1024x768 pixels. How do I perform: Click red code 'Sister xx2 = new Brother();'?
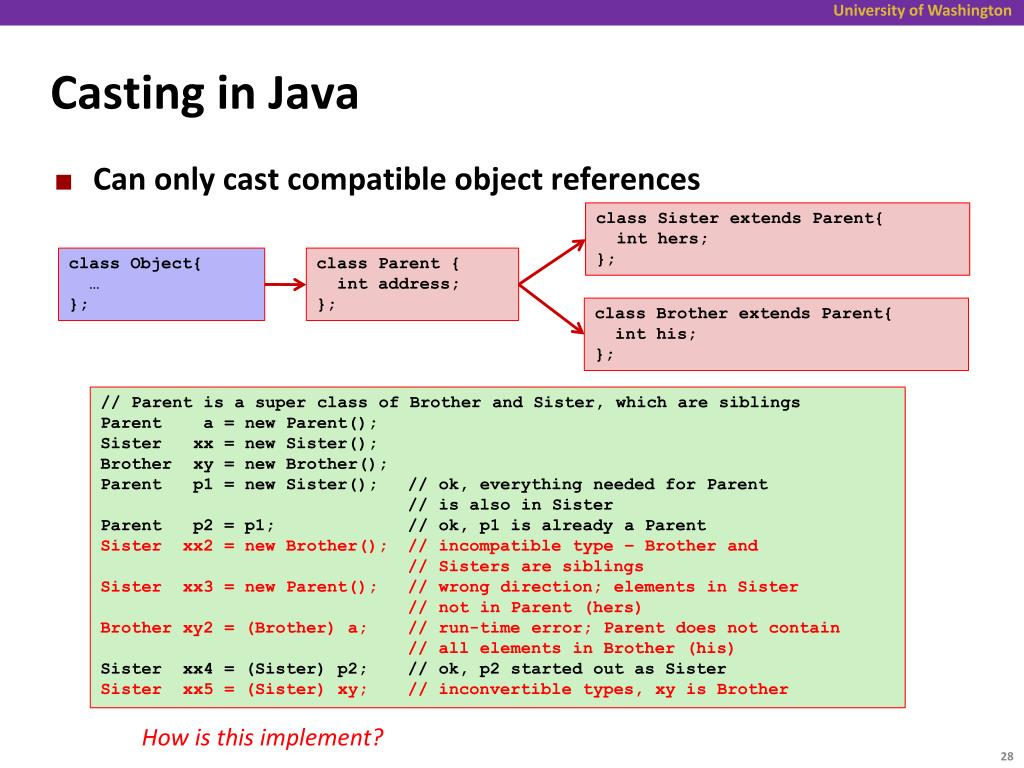coord(244,546)
